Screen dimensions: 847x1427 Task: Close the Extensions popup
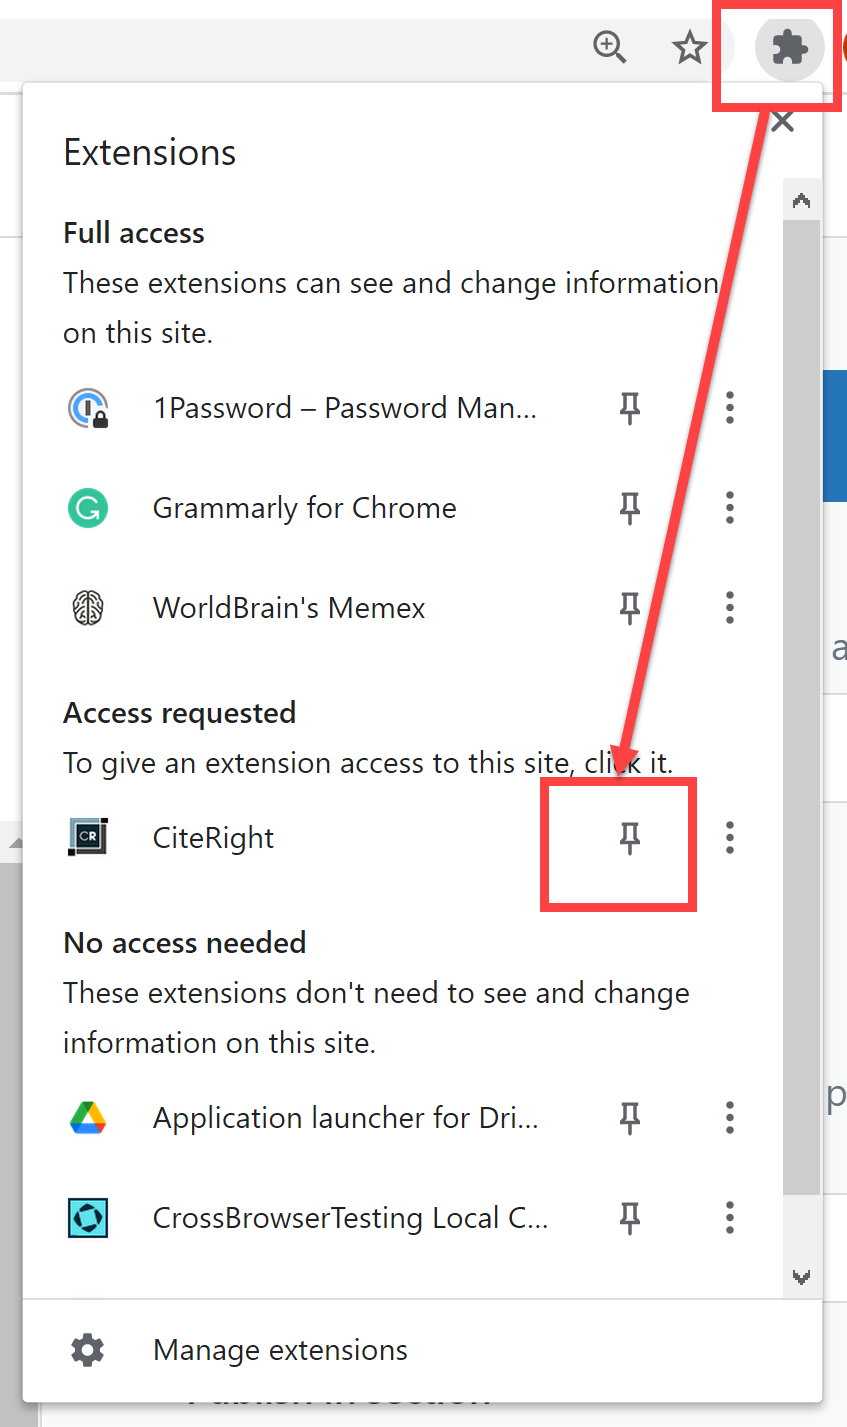pos(783,122)
